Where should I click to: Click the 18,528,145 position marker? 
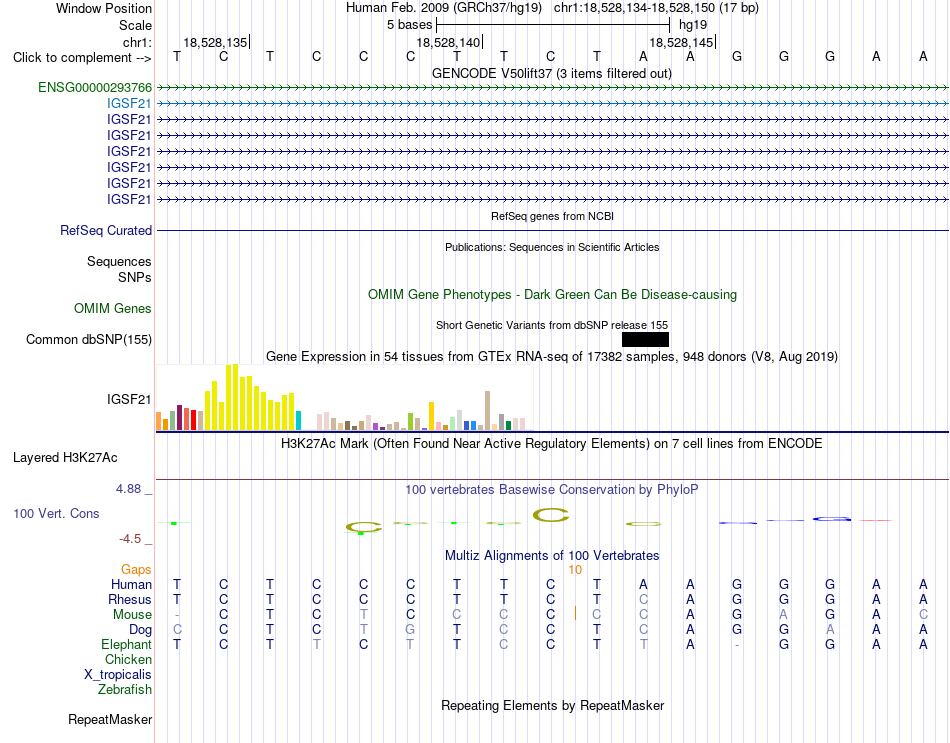682,42
